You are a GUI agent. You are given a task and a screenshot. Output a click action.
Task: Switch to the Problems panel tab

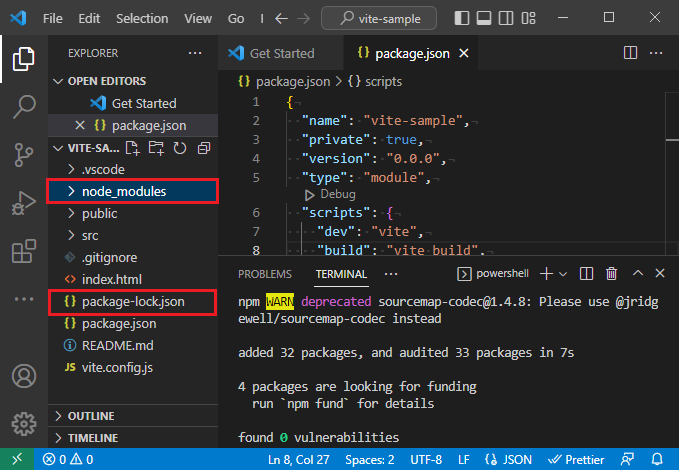point(265,274)
